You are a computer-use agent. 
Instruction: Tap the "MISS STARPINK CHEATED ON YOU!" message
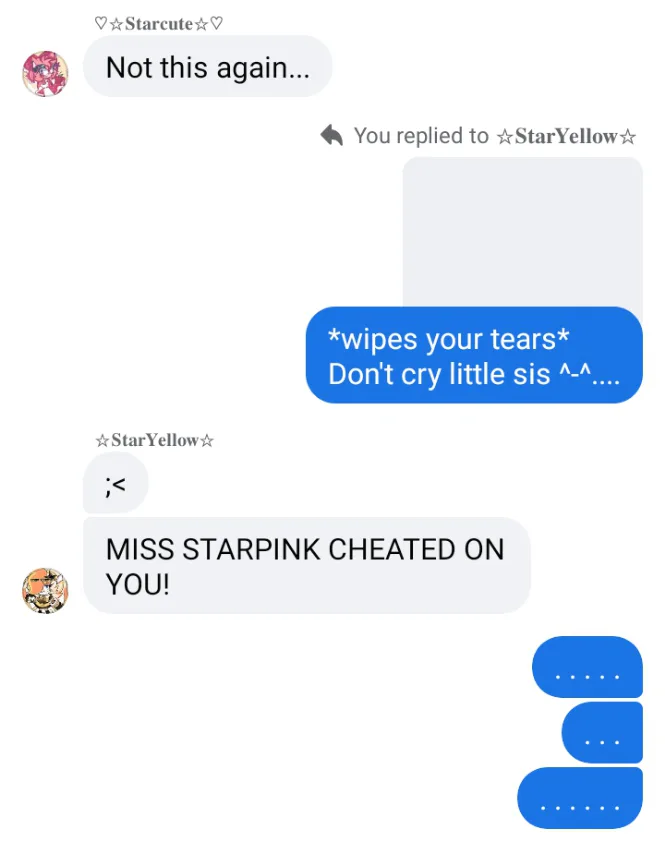pos(307,565)
